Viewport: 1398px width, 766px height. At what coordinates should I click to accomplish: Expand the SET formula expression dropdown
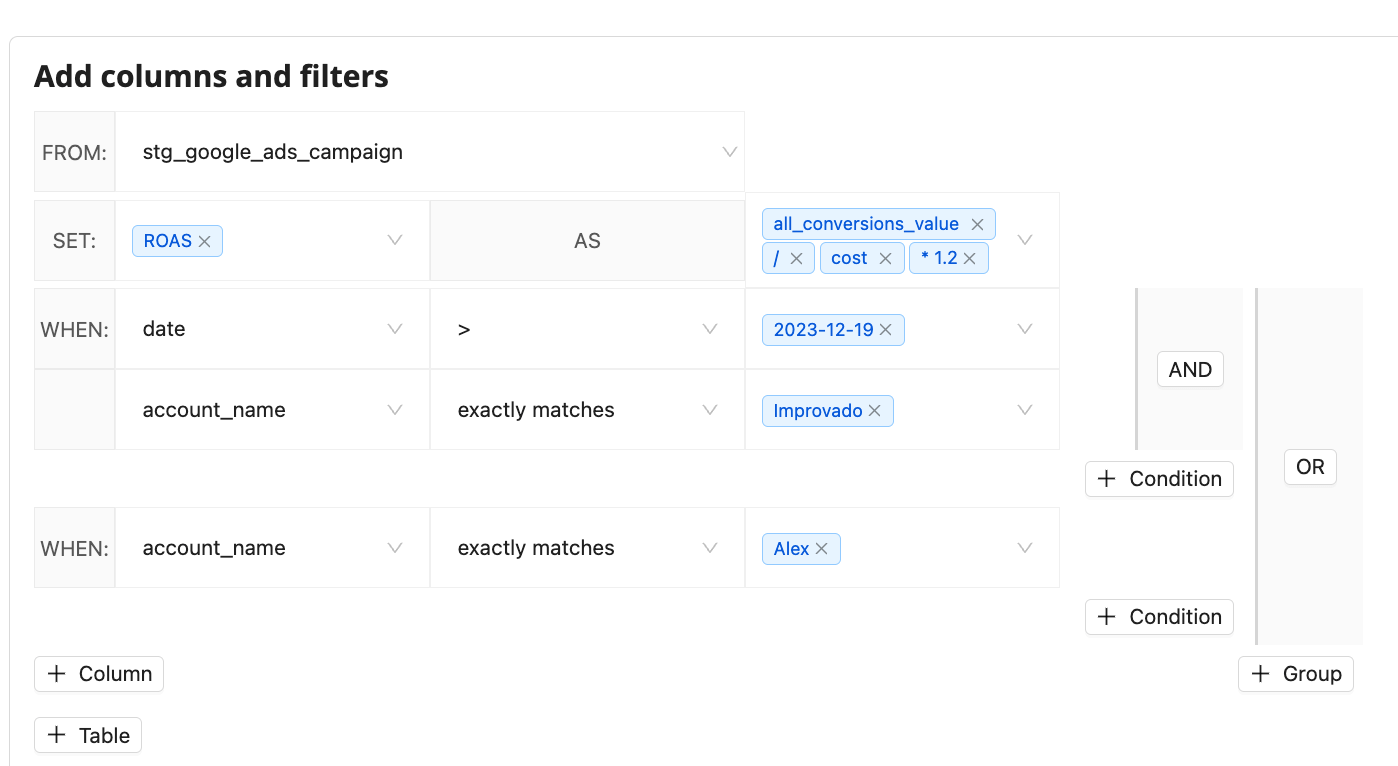1025,241
